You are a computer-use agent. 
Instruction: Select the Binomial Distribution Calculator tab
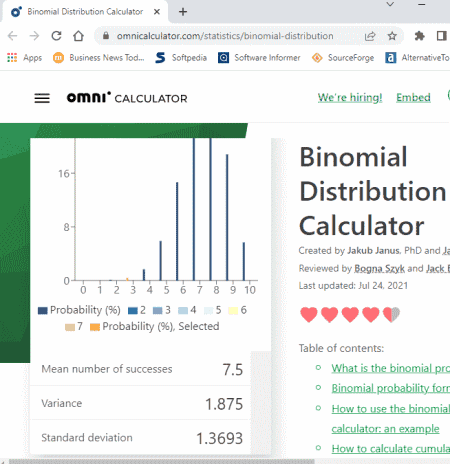tap(85, 12)
